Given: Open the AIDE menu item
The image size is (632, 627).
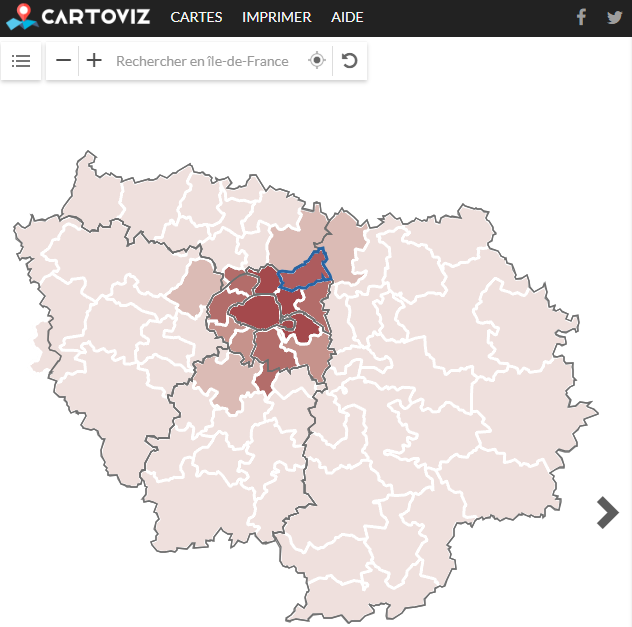Looking at the screenshot, I should pos(347,17).
